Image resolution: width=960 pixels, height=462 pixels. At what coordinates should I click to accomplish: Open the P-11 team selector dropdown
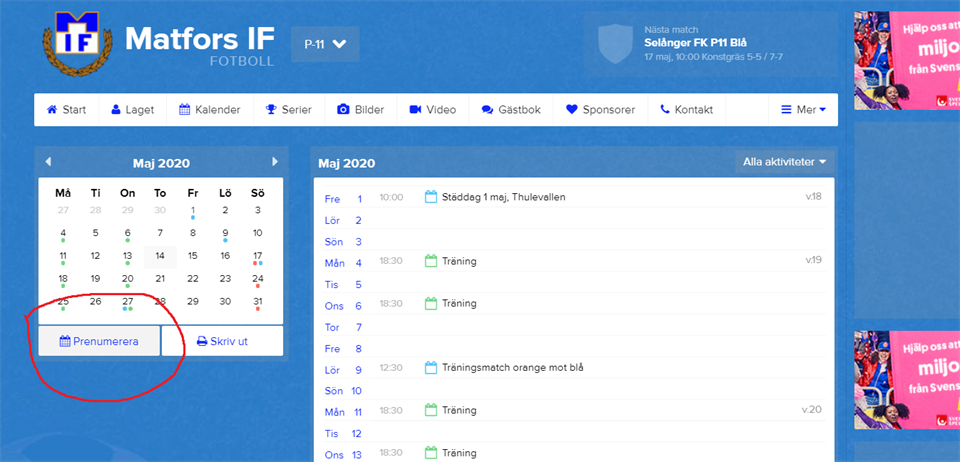[325, 44]
